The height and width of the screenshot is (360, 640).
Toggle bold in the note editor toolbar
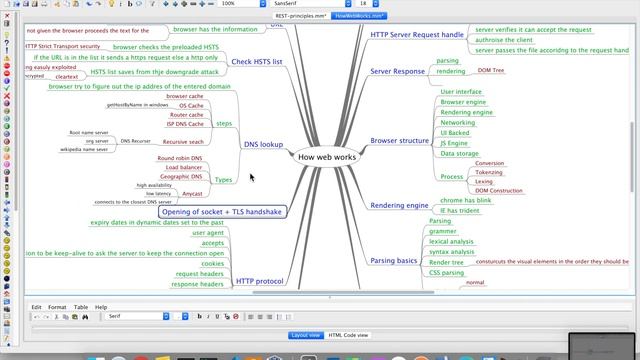199,316
